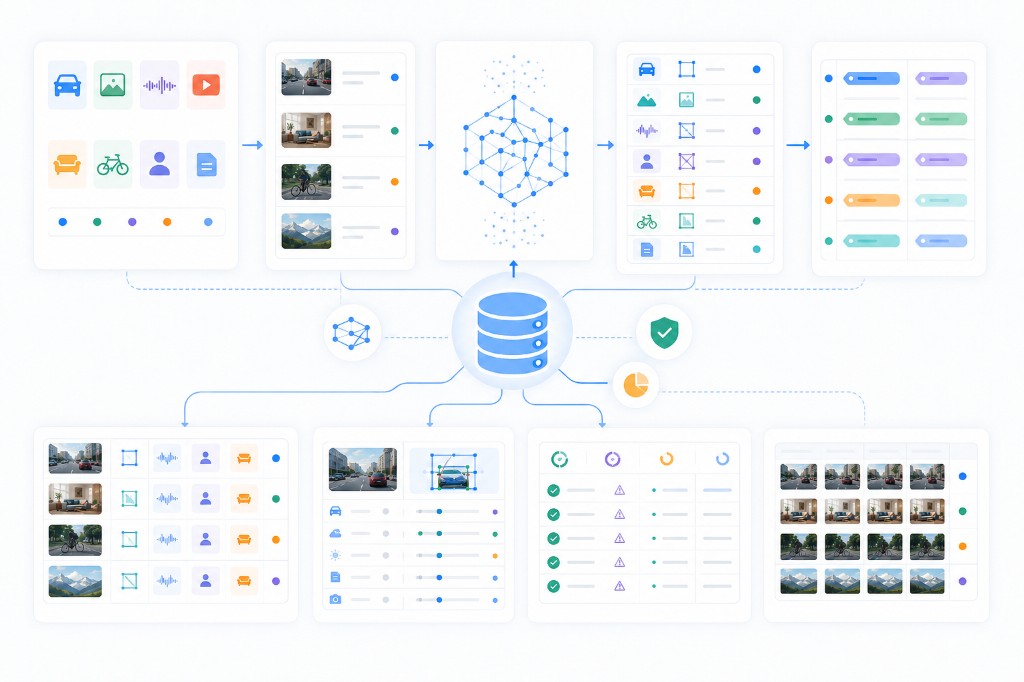Select the green circular progress tab icon

tap(559, 459)
